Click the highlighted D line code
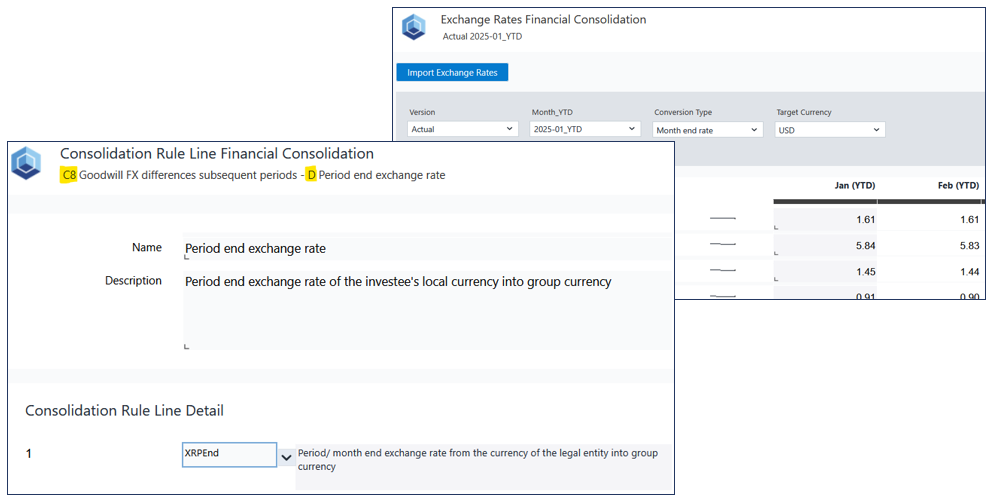The height and width of the screenshot is (502, 999). point(311,175)
